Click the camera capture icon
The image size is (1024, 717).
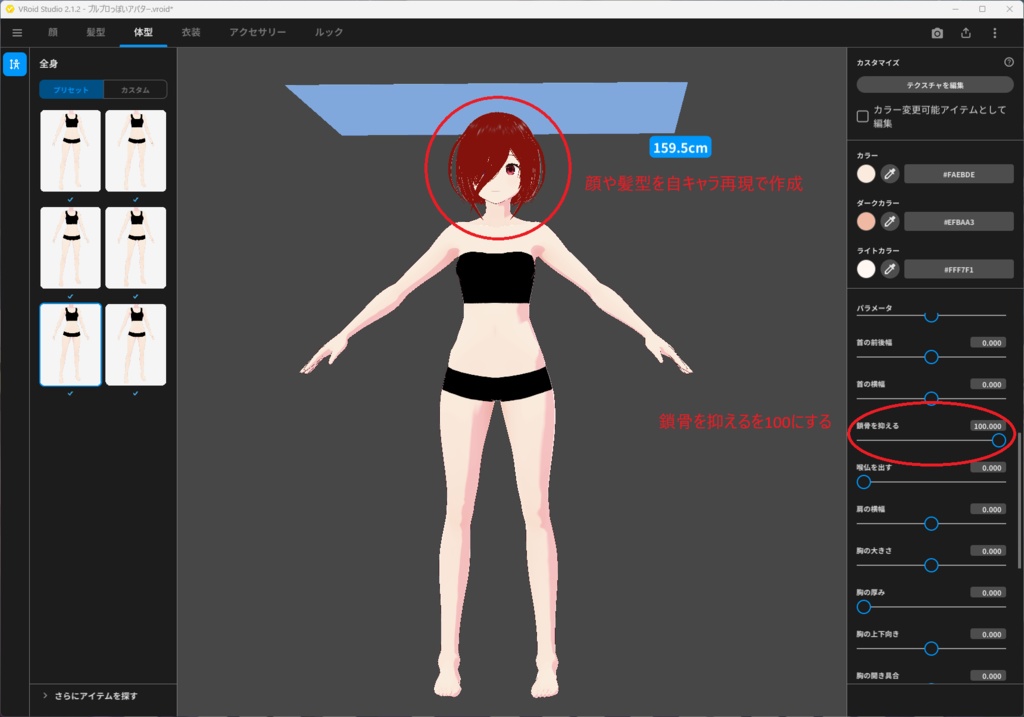pyautogui.click(x=937, y=33)
